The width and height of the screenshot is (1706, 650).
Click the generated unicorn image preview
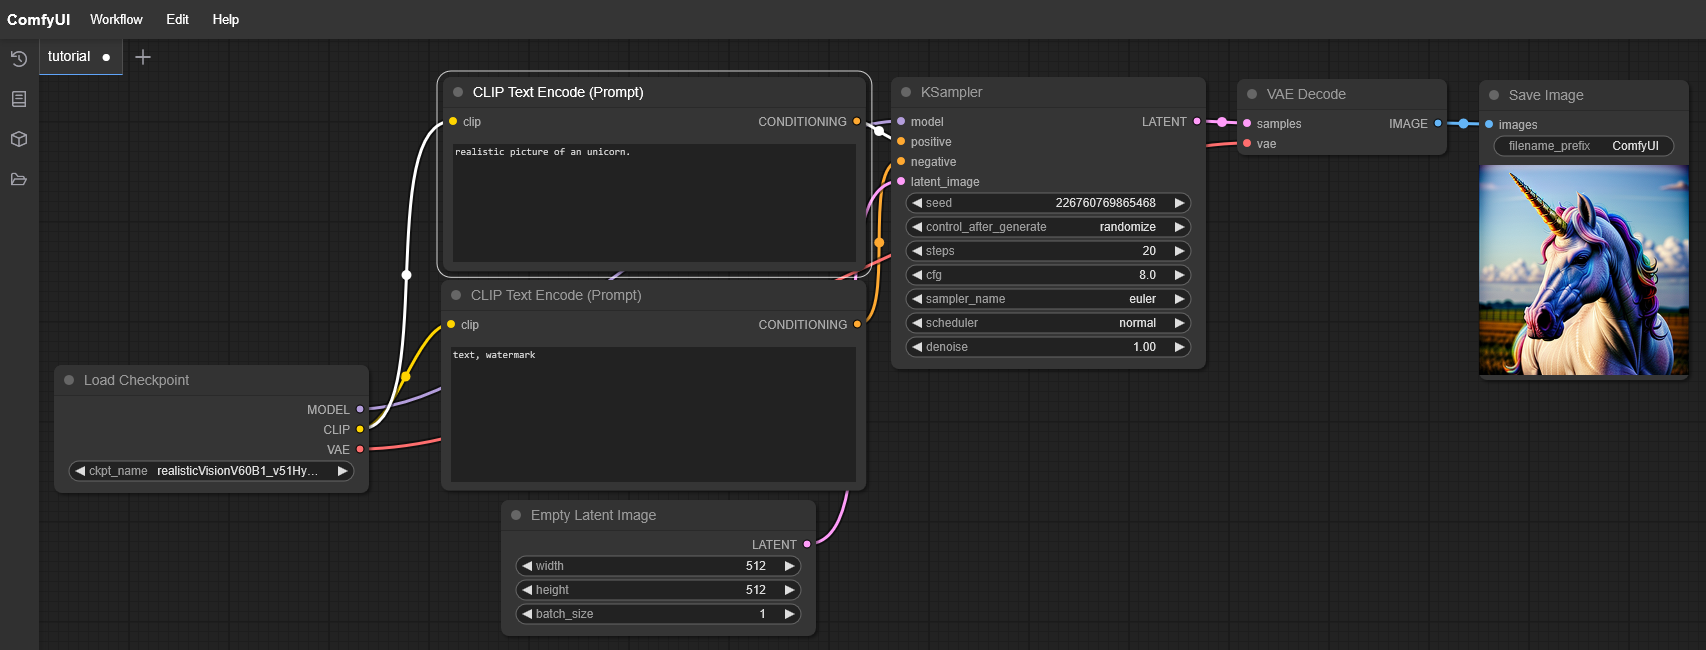coord(1583,270)
